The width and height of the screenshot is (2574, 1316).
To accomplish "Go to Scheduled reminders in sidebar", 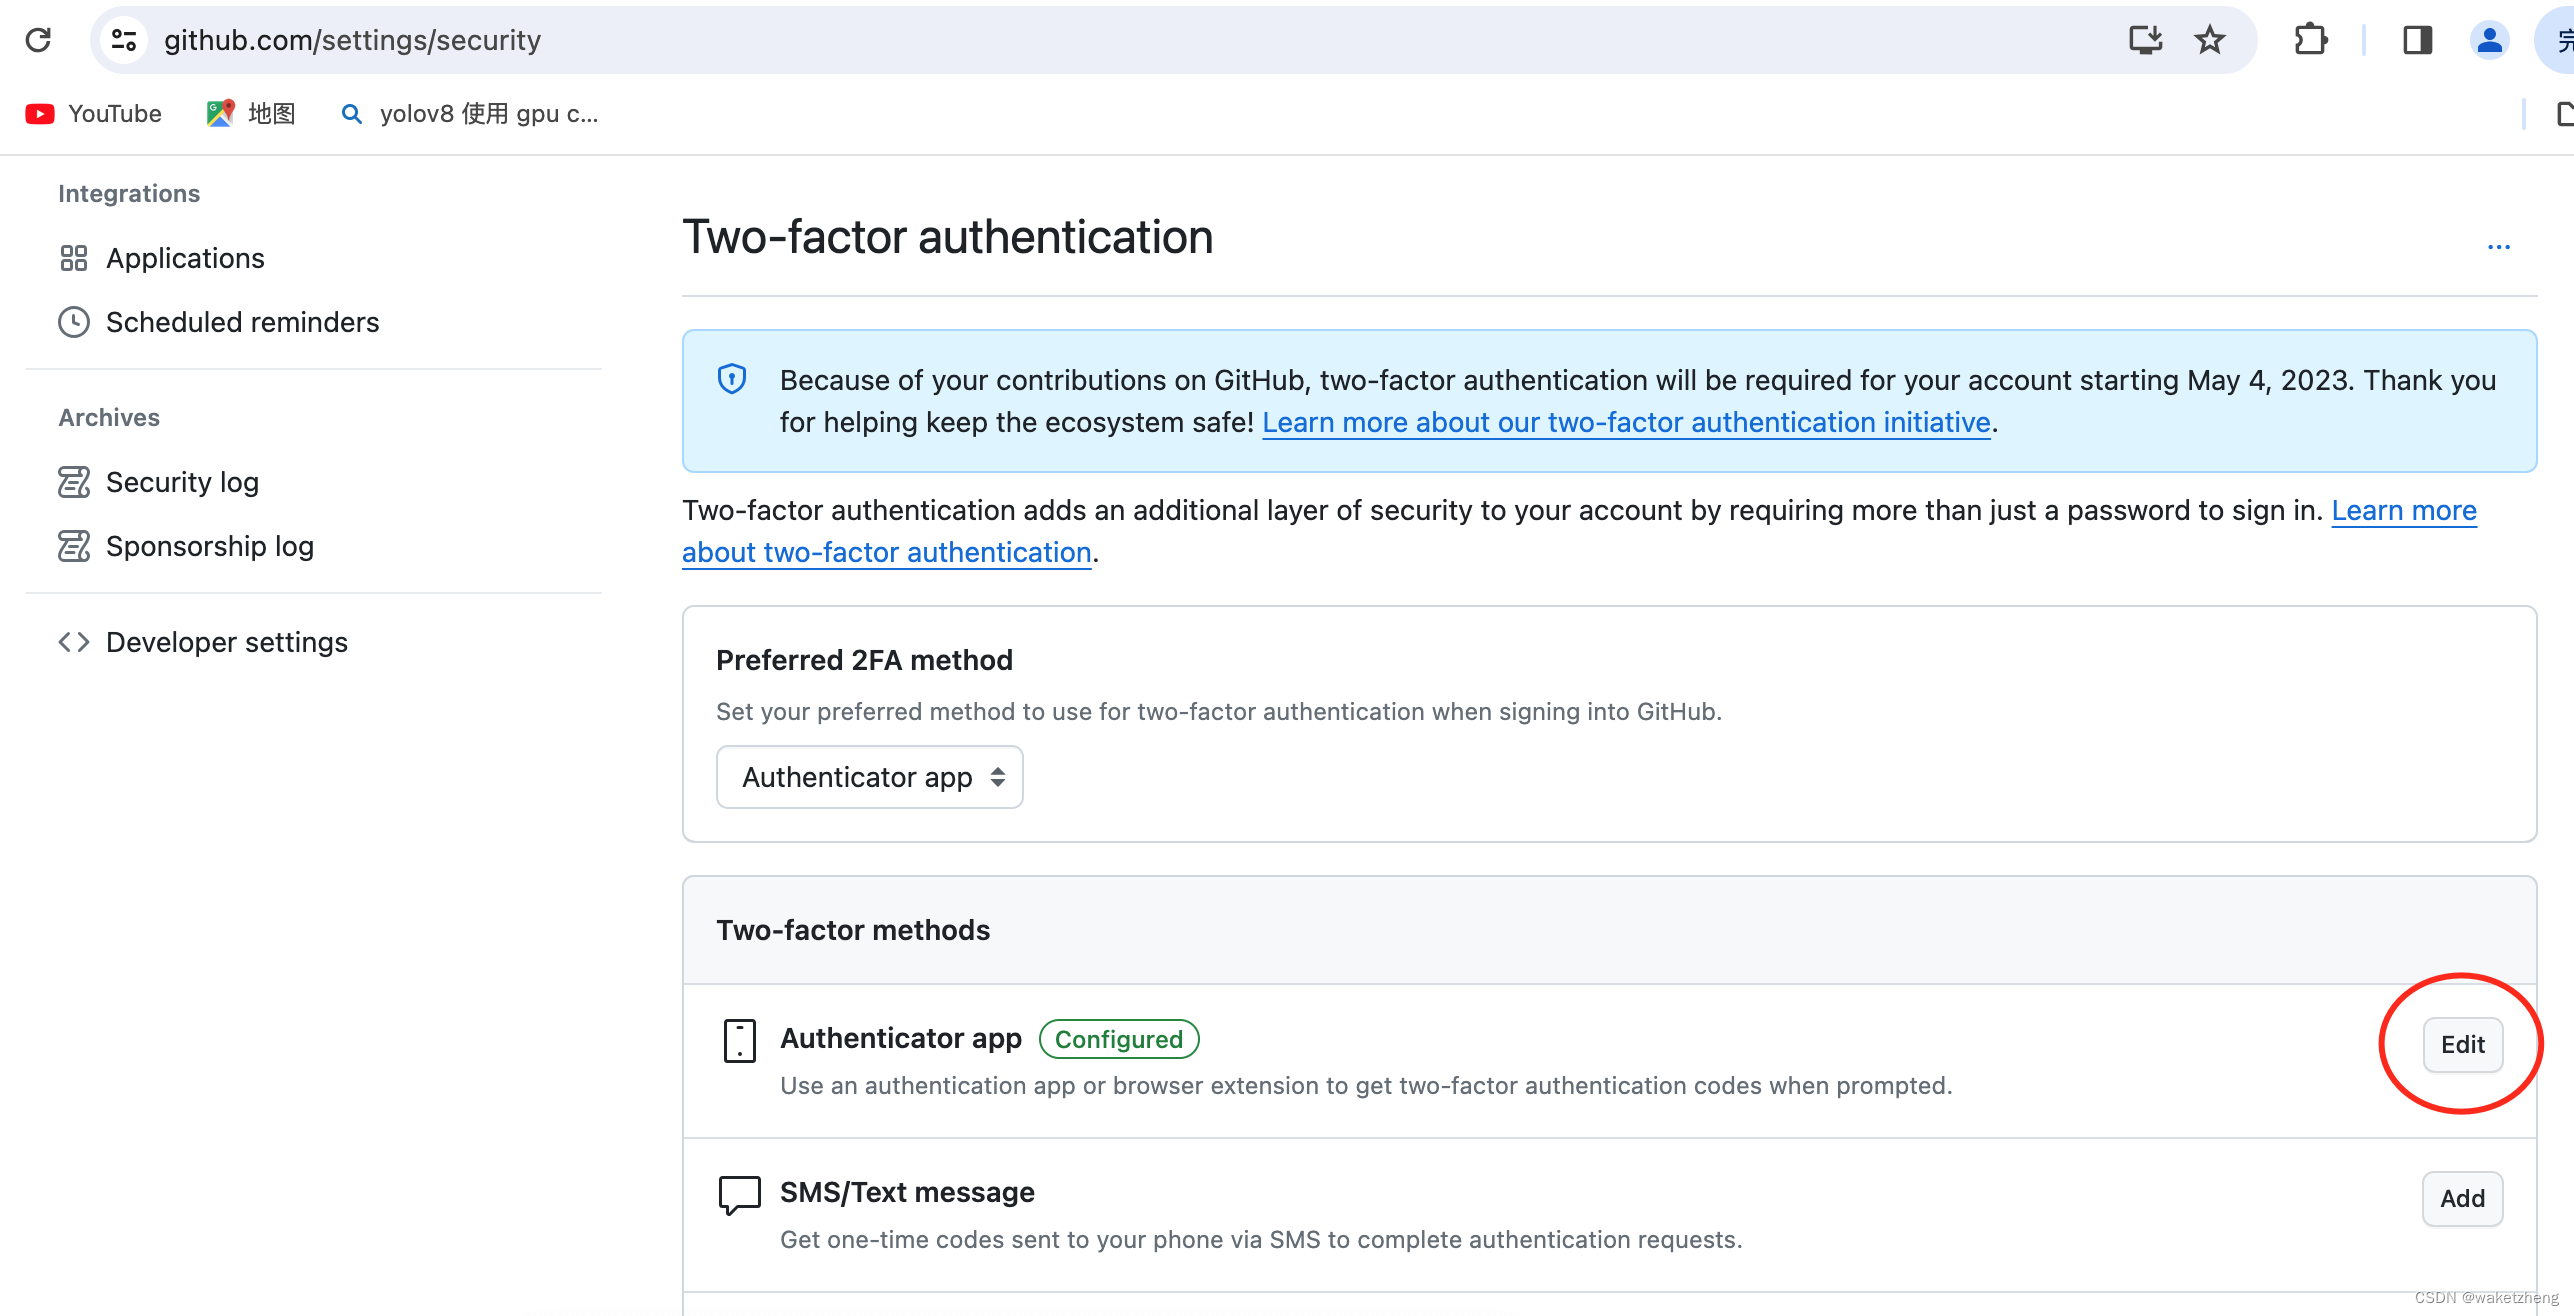I will pyautogui.click(x=242, y=322).
